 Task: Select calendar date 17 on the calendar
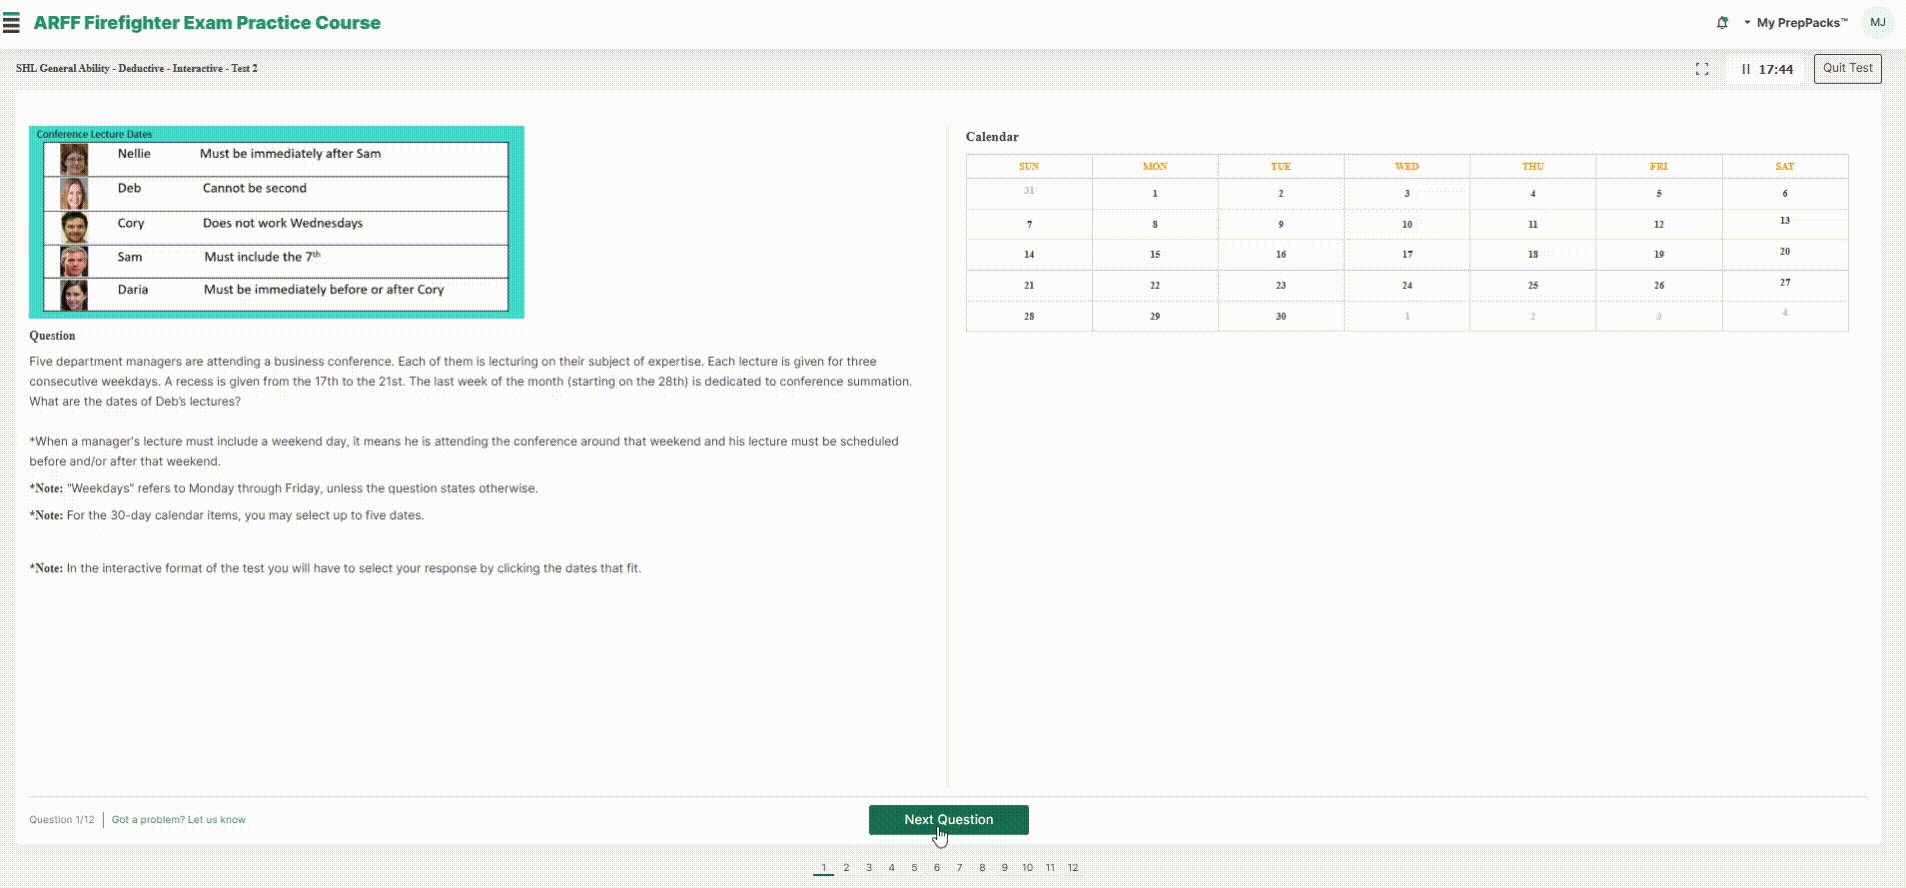(x=1407, y=255)
